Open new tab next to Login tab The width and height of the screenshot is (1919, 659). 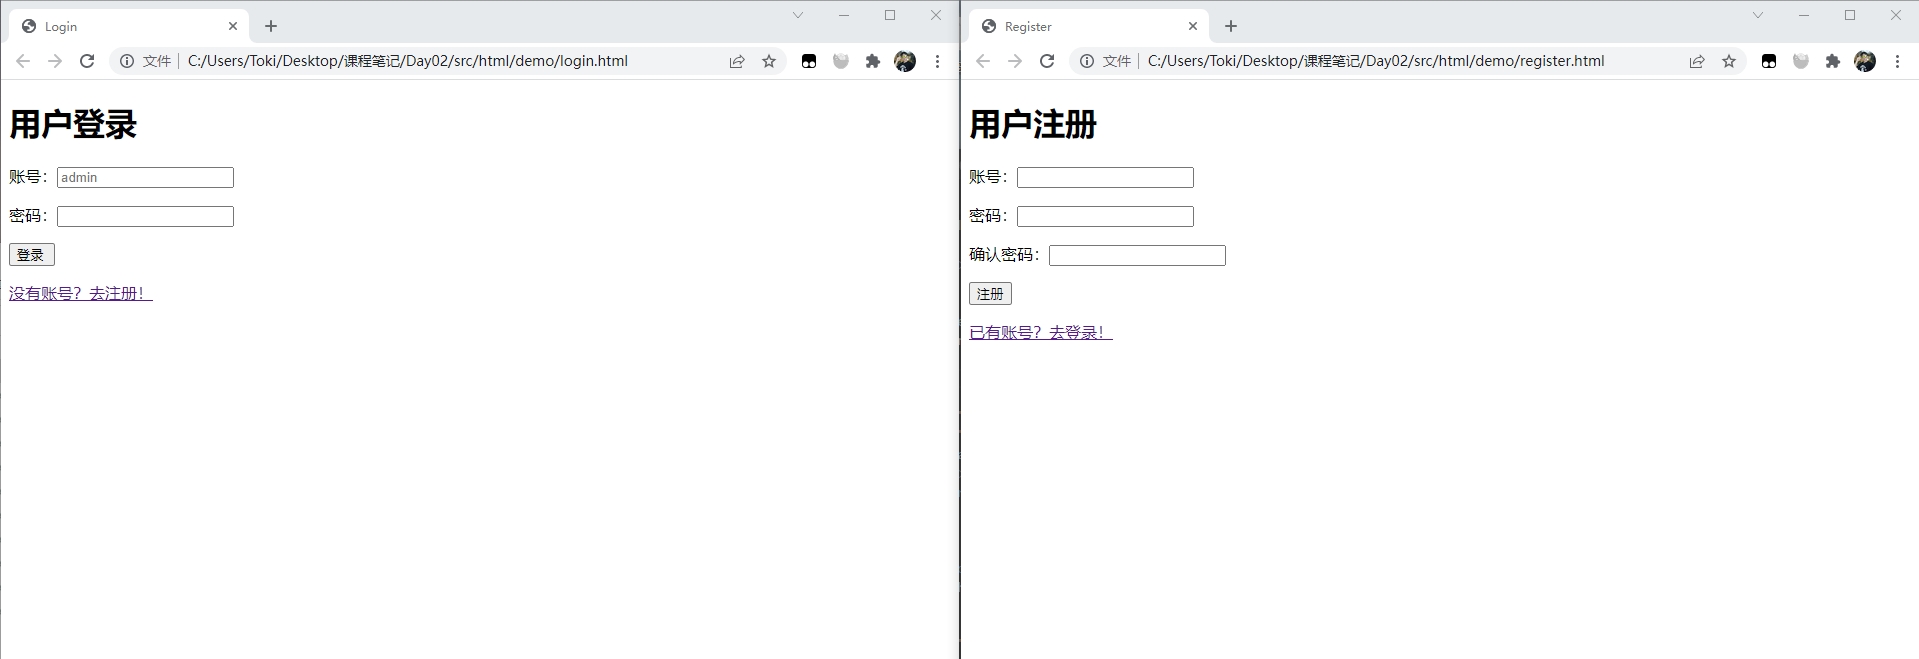coord(271,26)
